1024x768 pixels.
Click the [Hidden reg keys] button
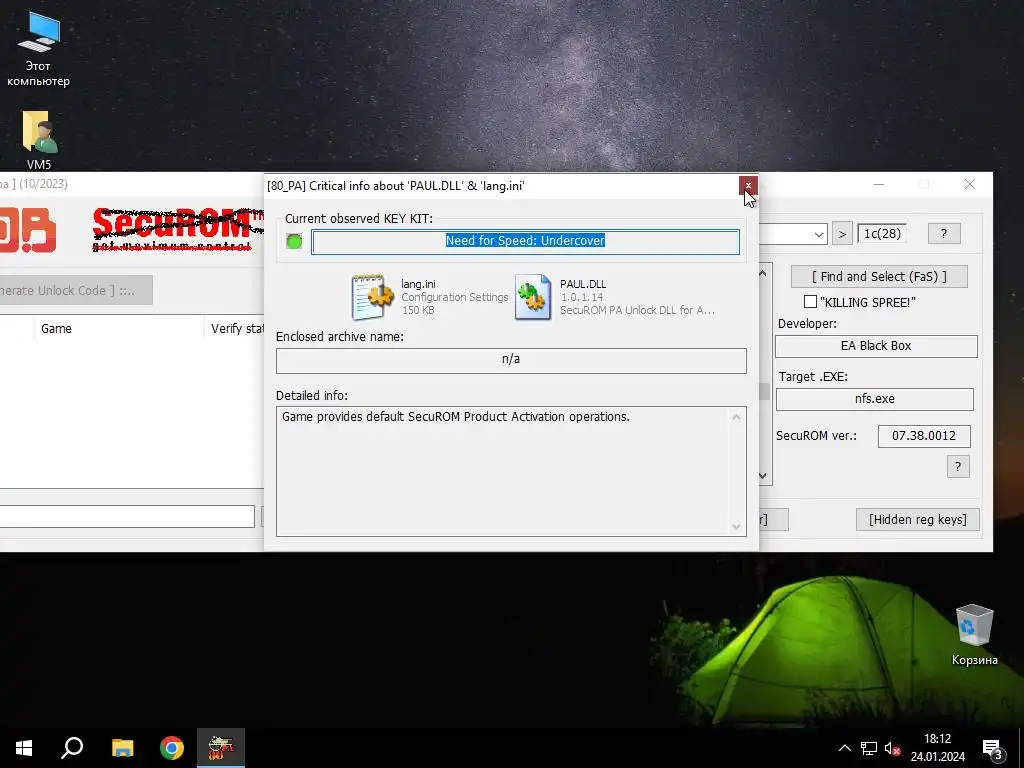point(918,520)
